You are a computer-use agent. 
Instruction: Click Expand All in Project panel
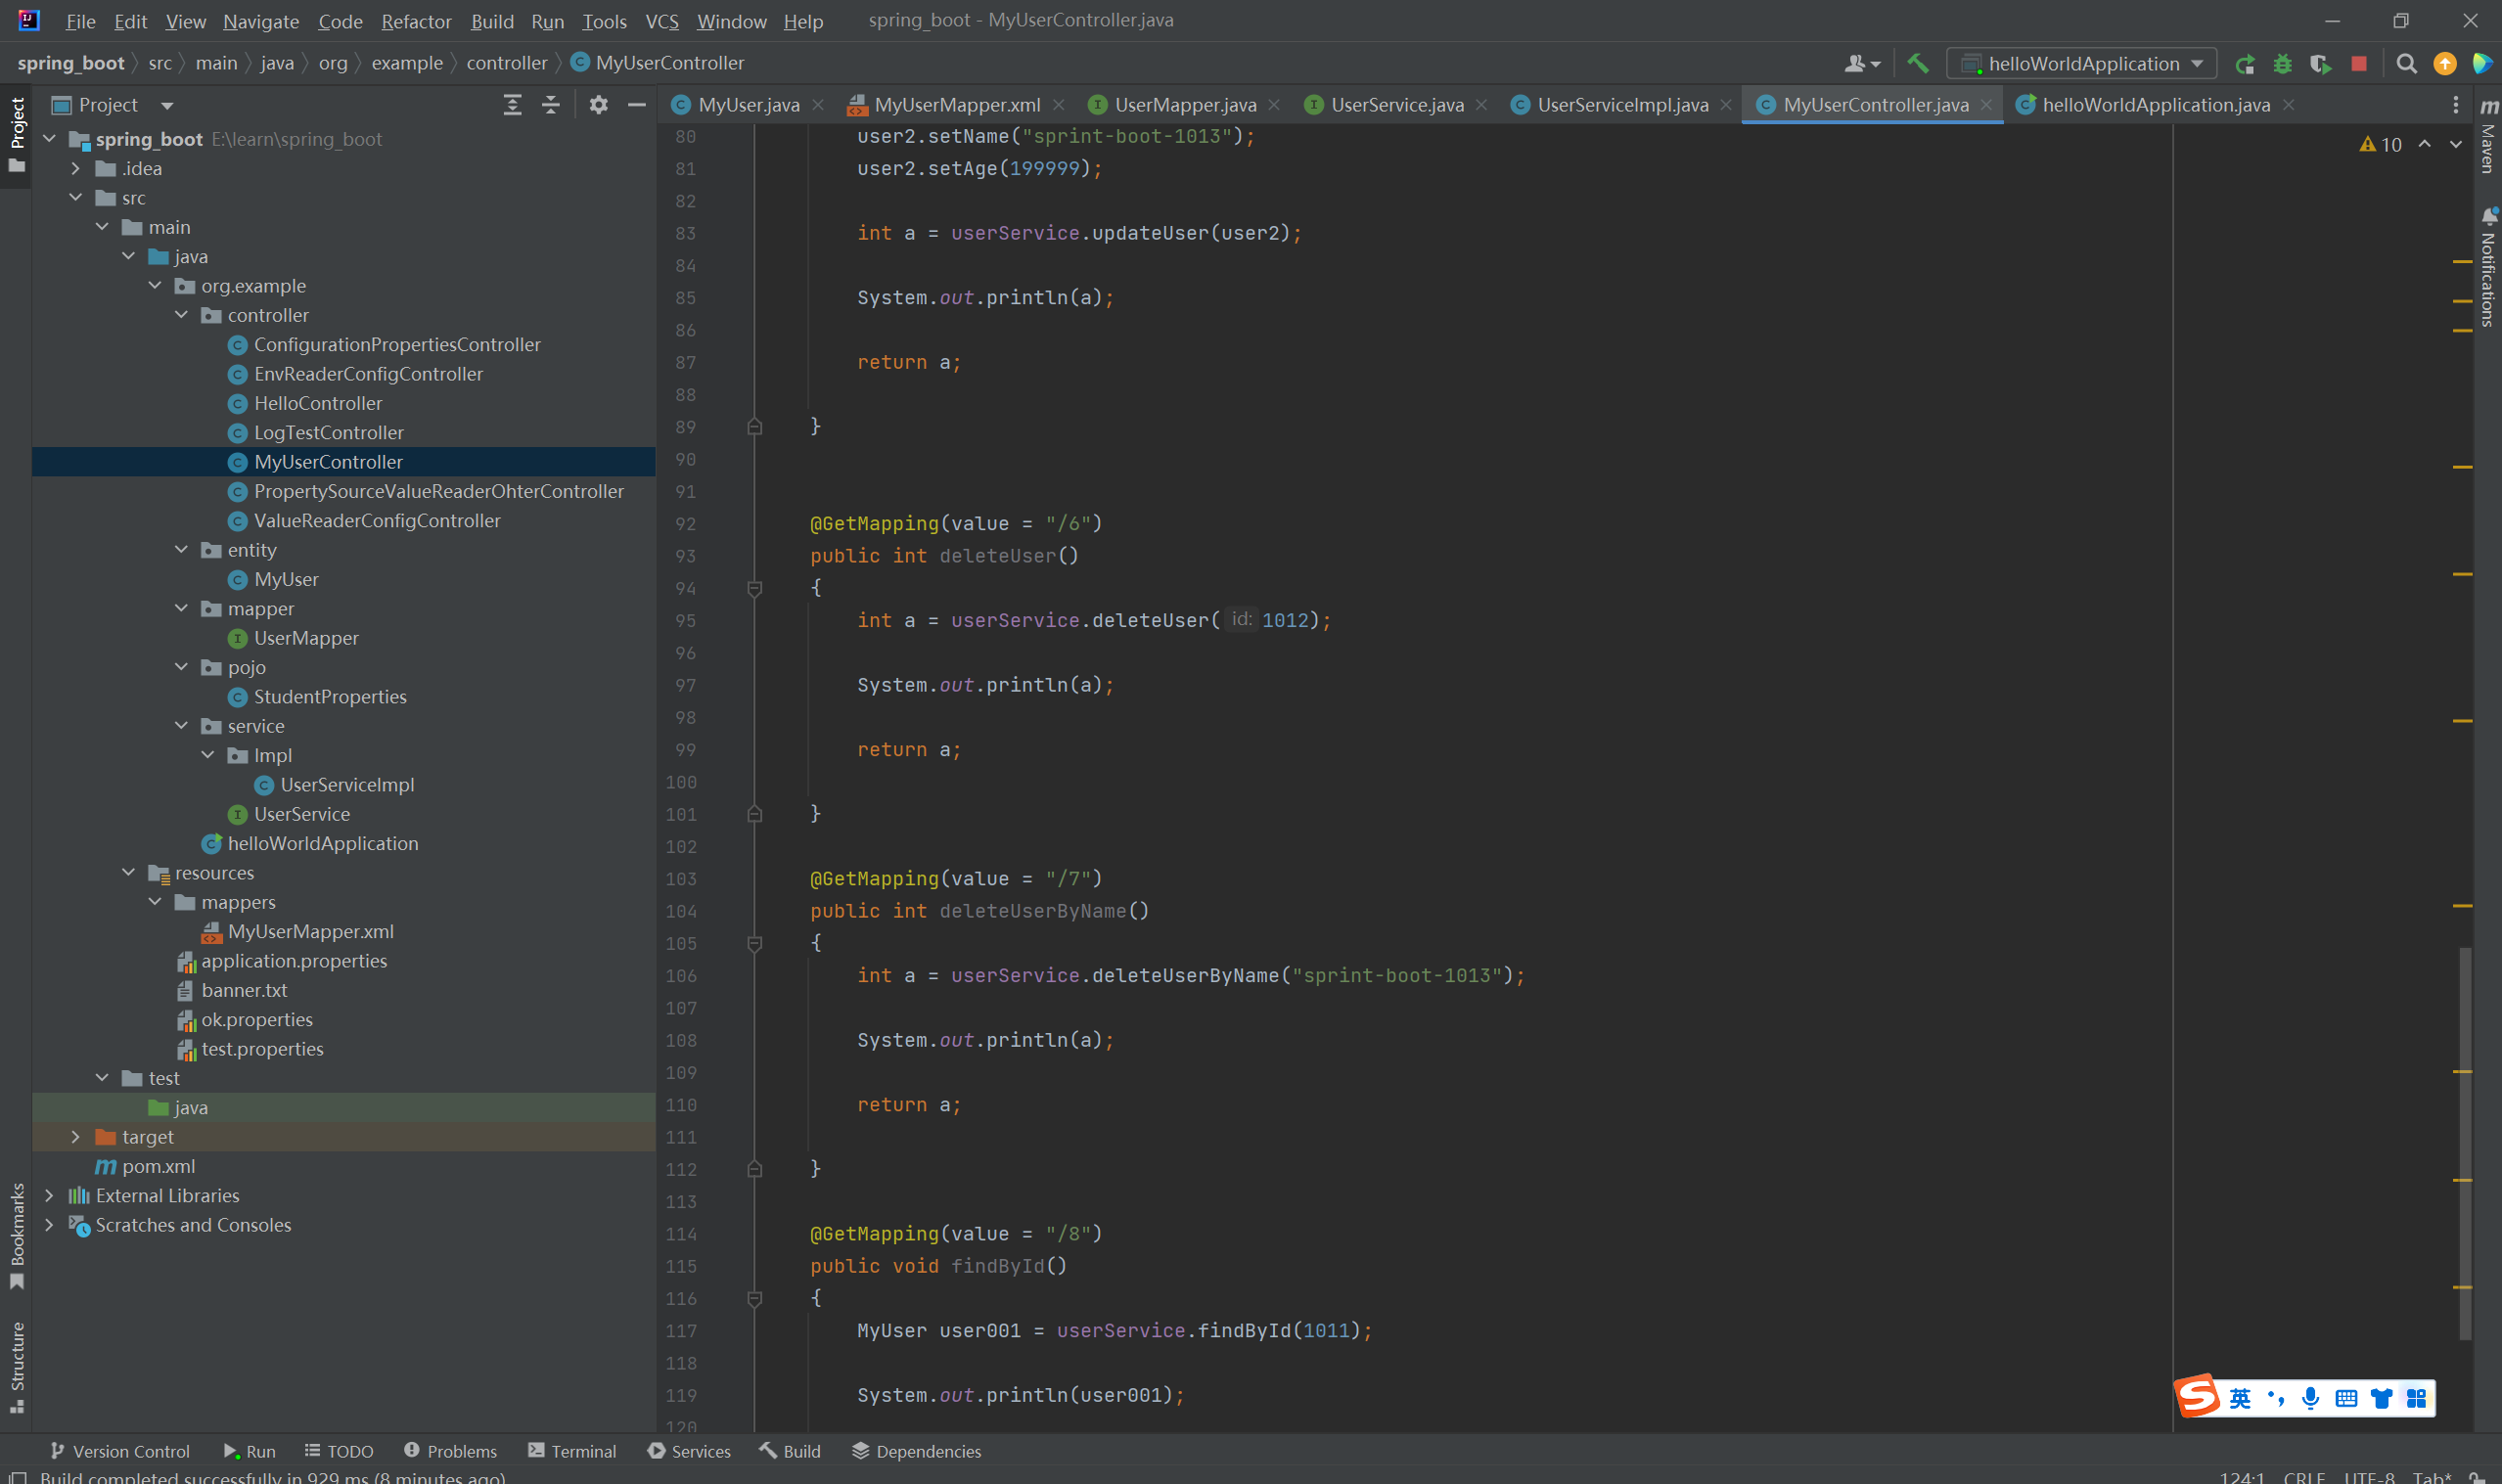pos(512,105)
